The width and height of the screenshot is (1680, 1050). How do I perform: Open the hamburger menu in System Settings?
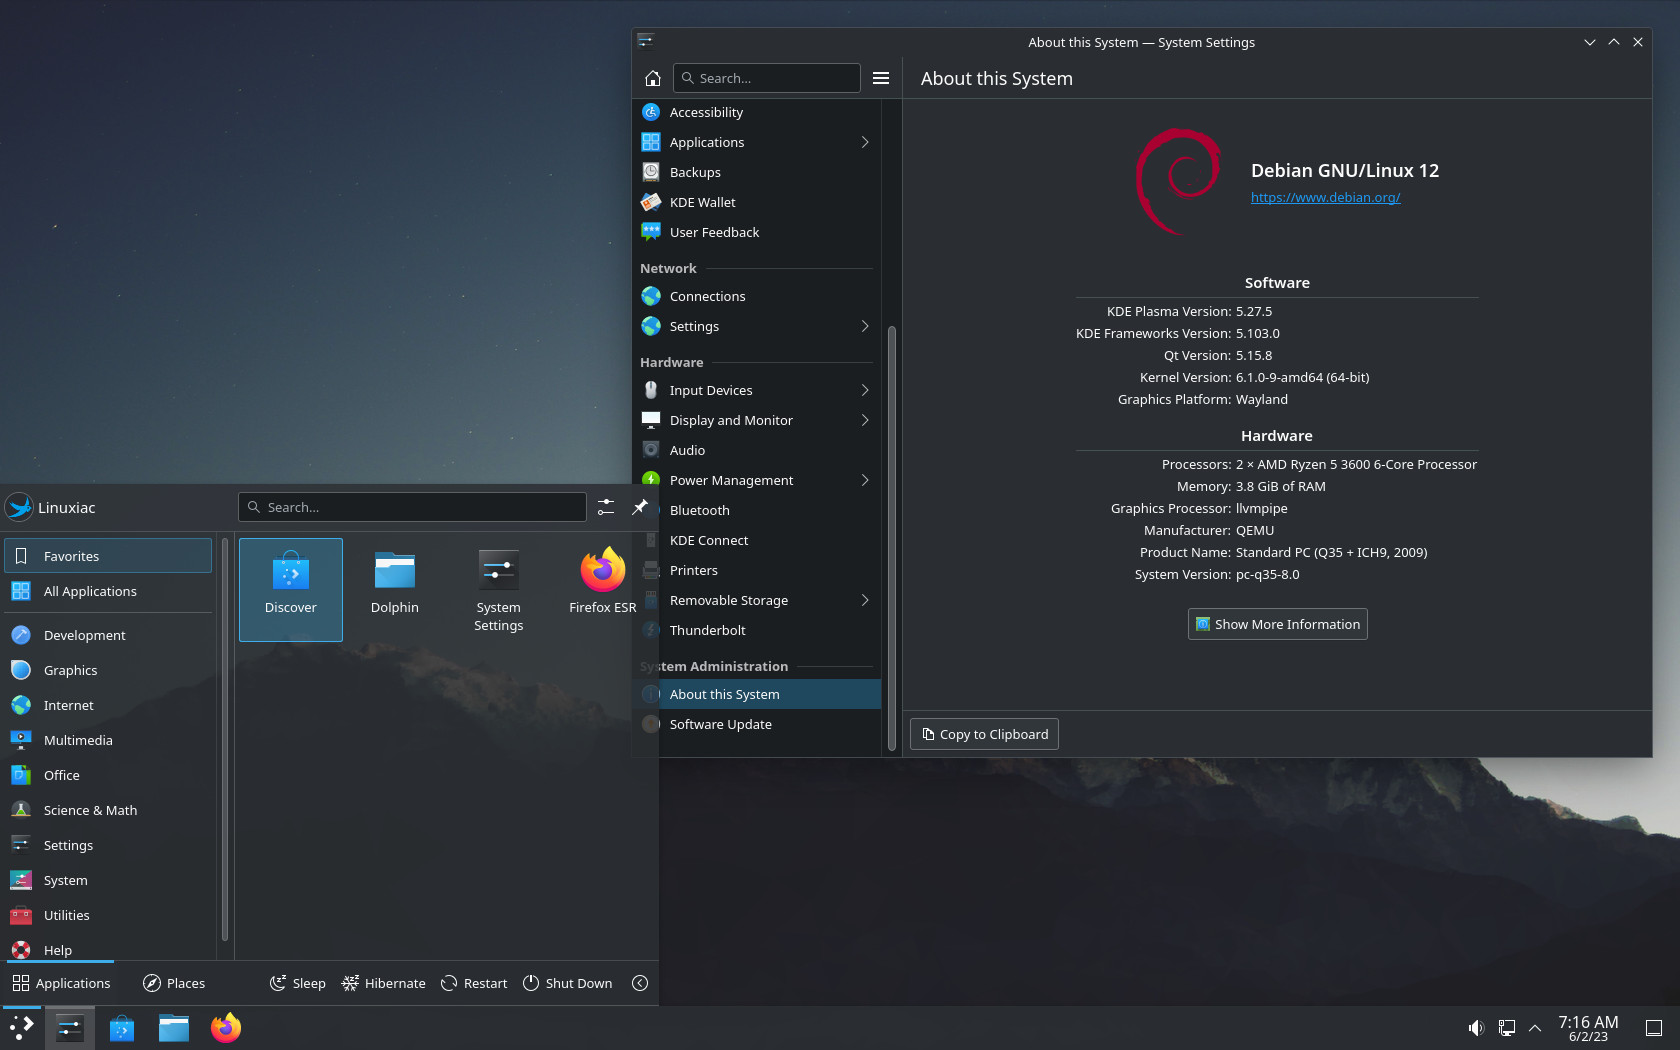[x=881, y=78]
